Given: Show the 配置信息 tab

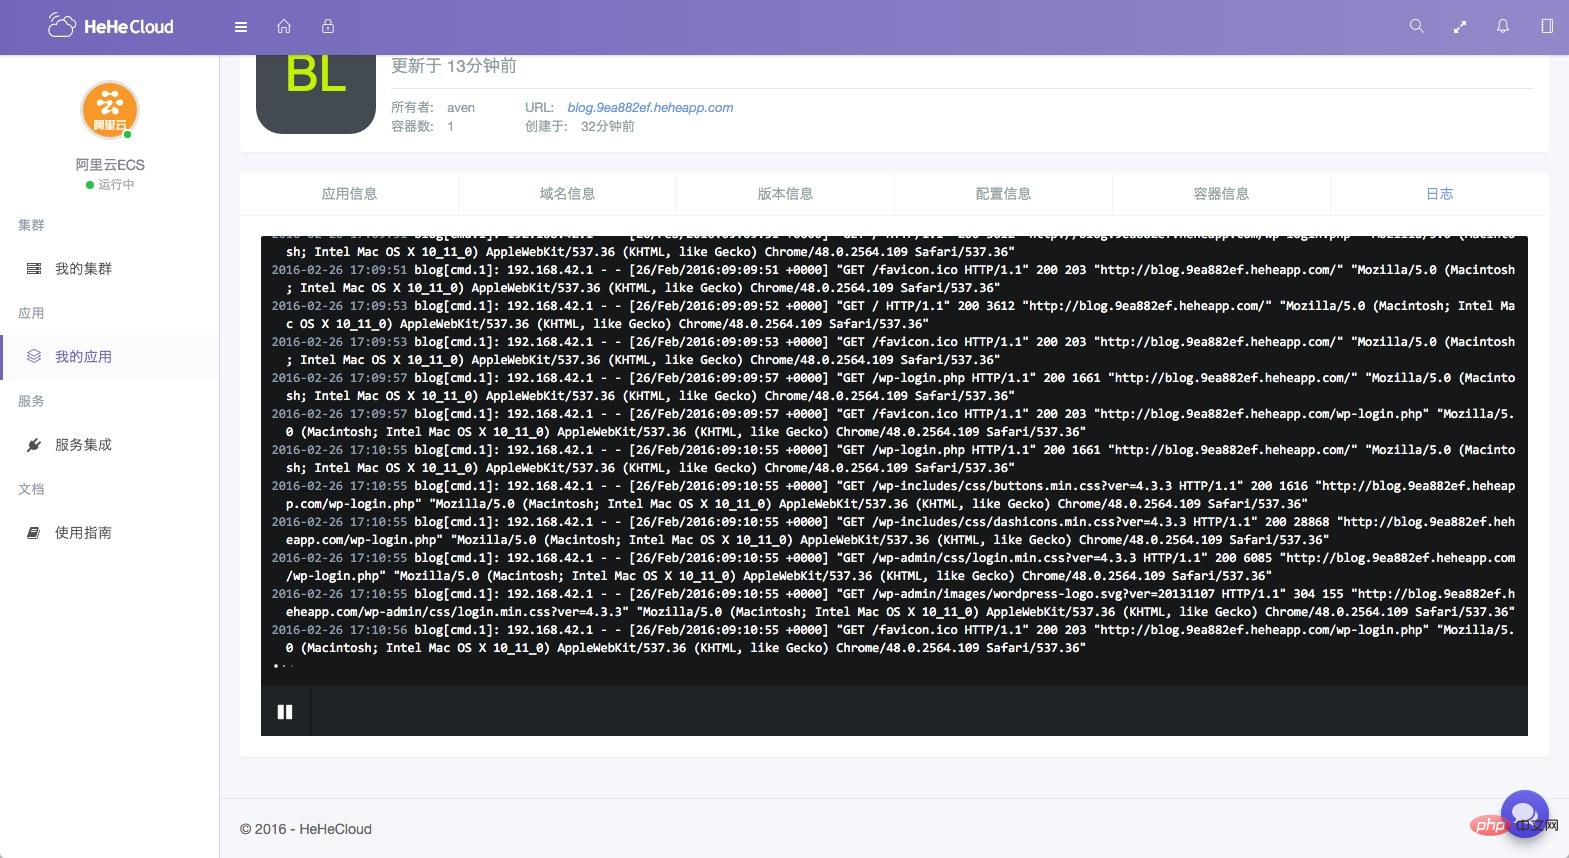Looking at the screenshot, I should click(1003, 194).
